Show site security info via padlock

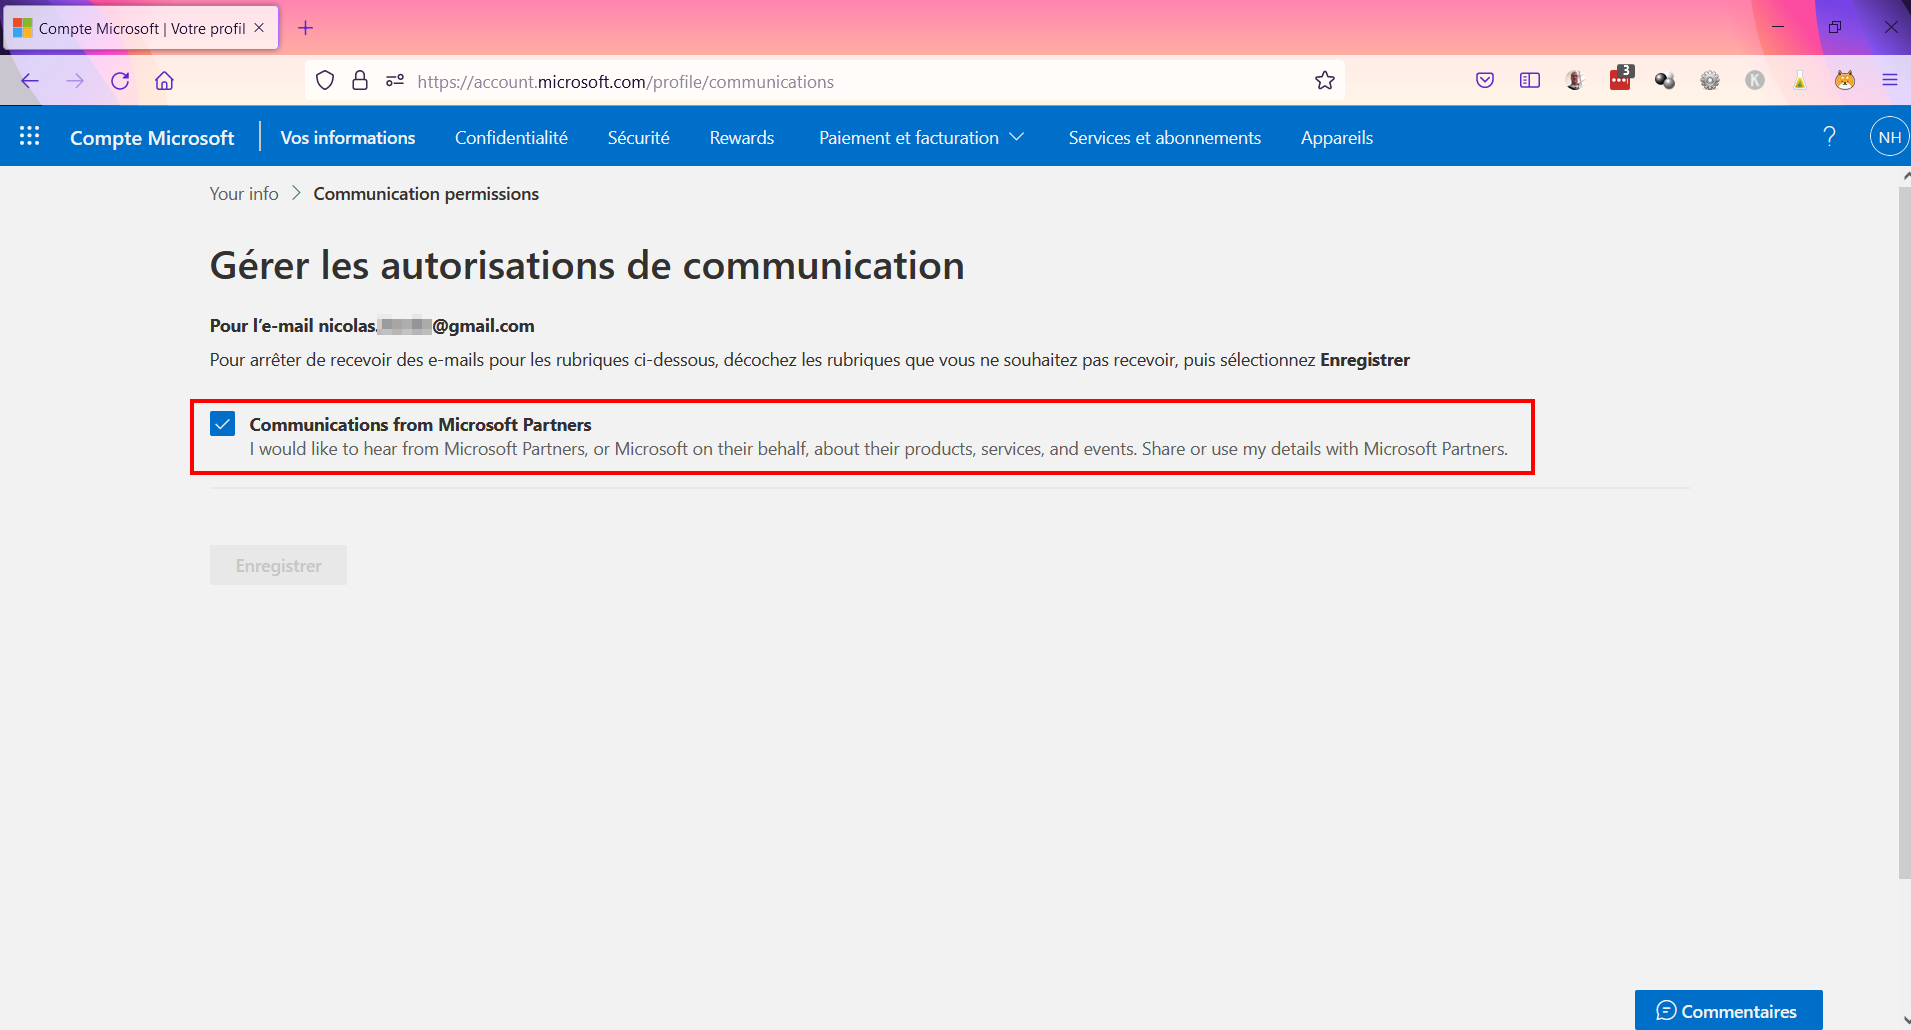tap(360, 81)
